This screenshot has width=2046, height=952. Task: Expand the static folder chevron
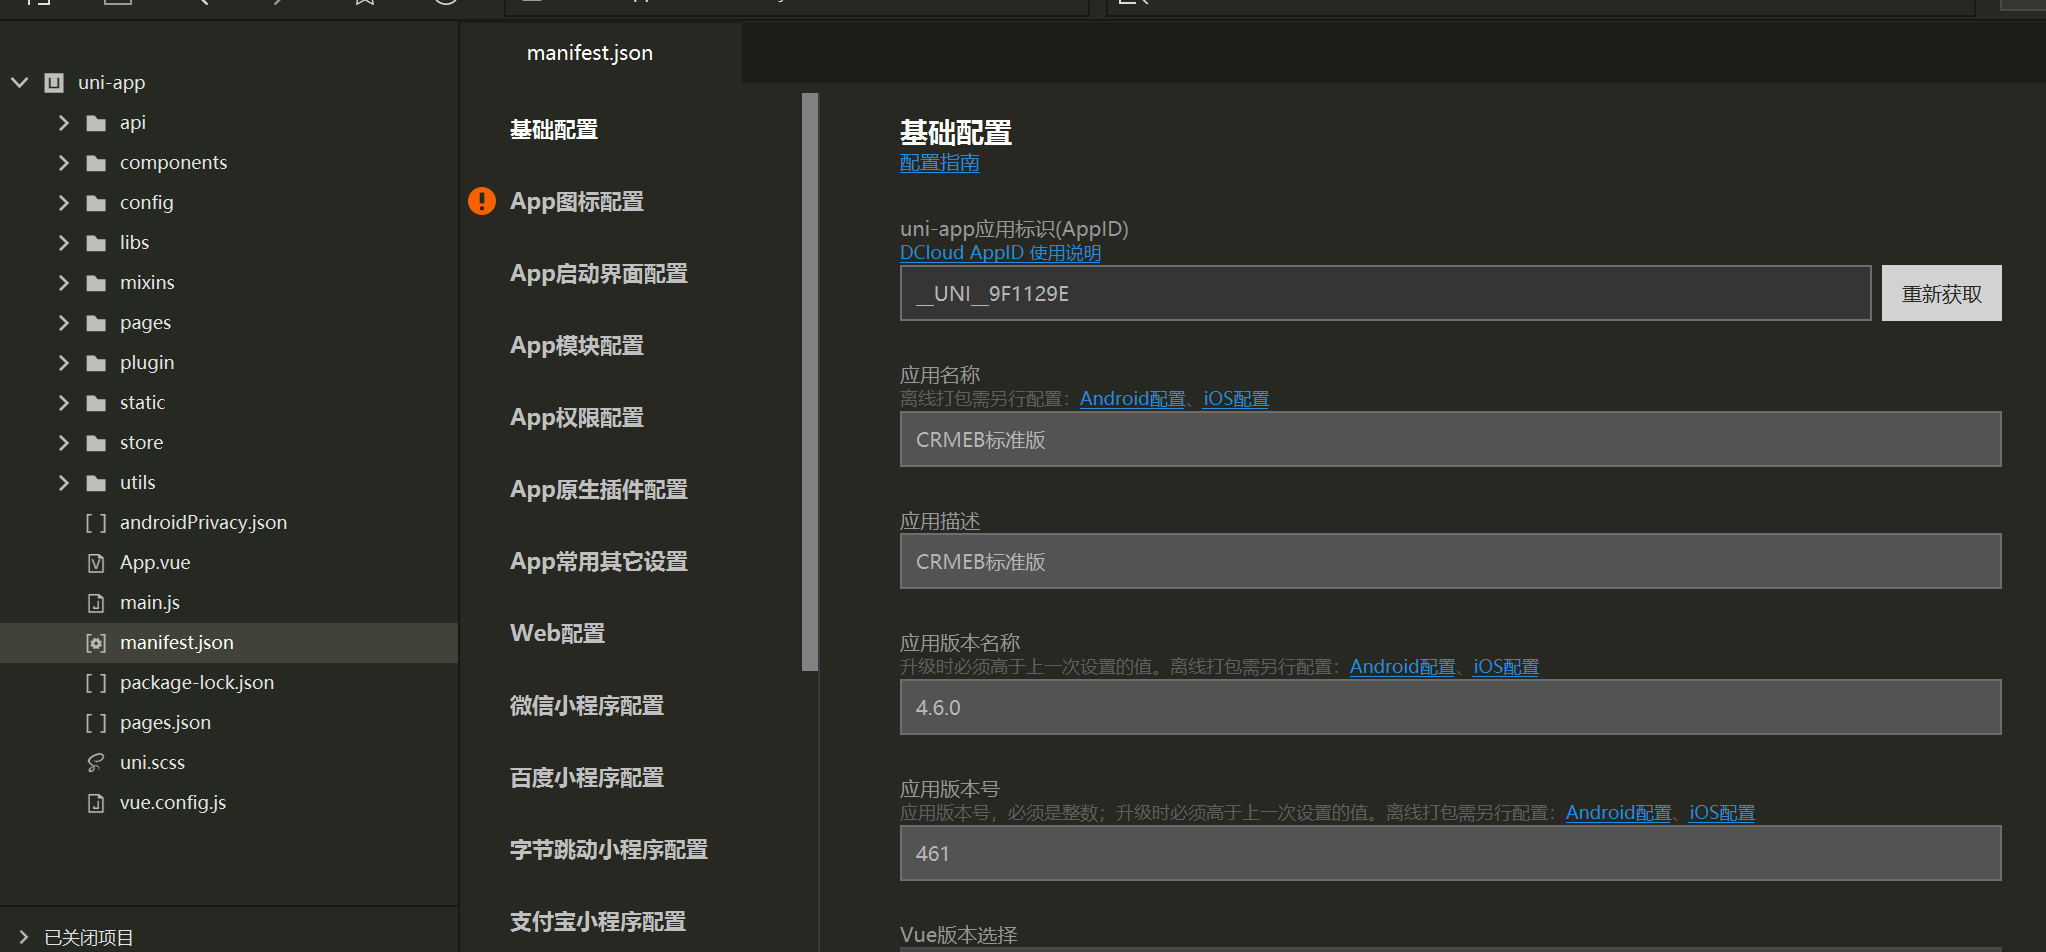(63, 402)
